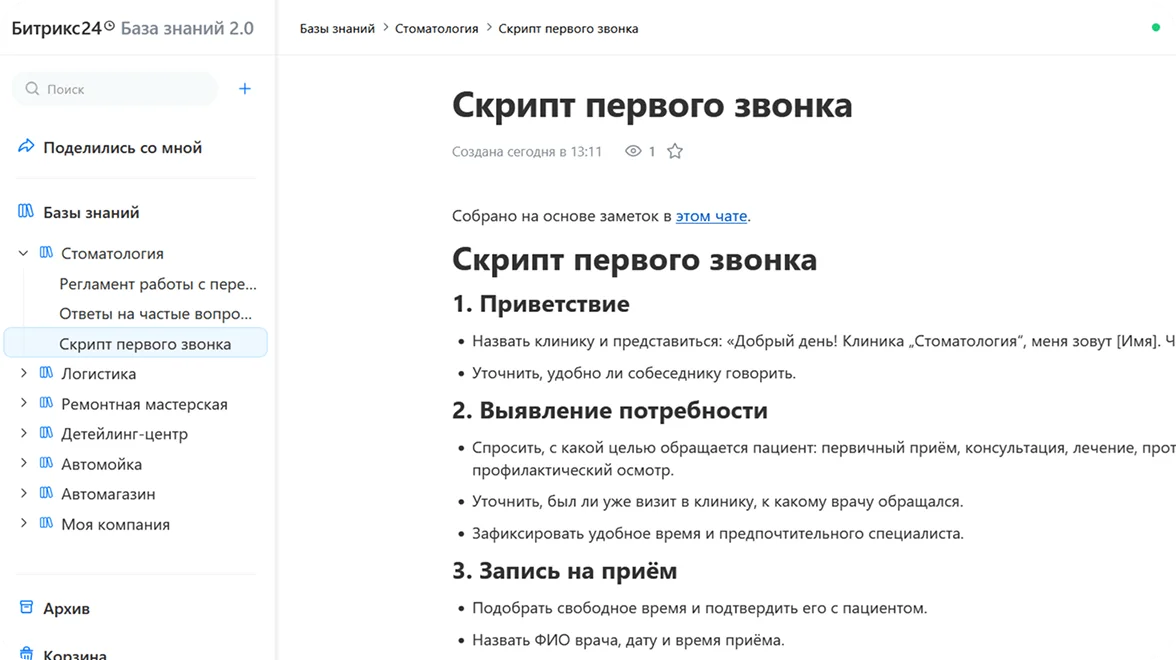
Task: Click the Битрикс24 logo text
Action: (56, 28)
